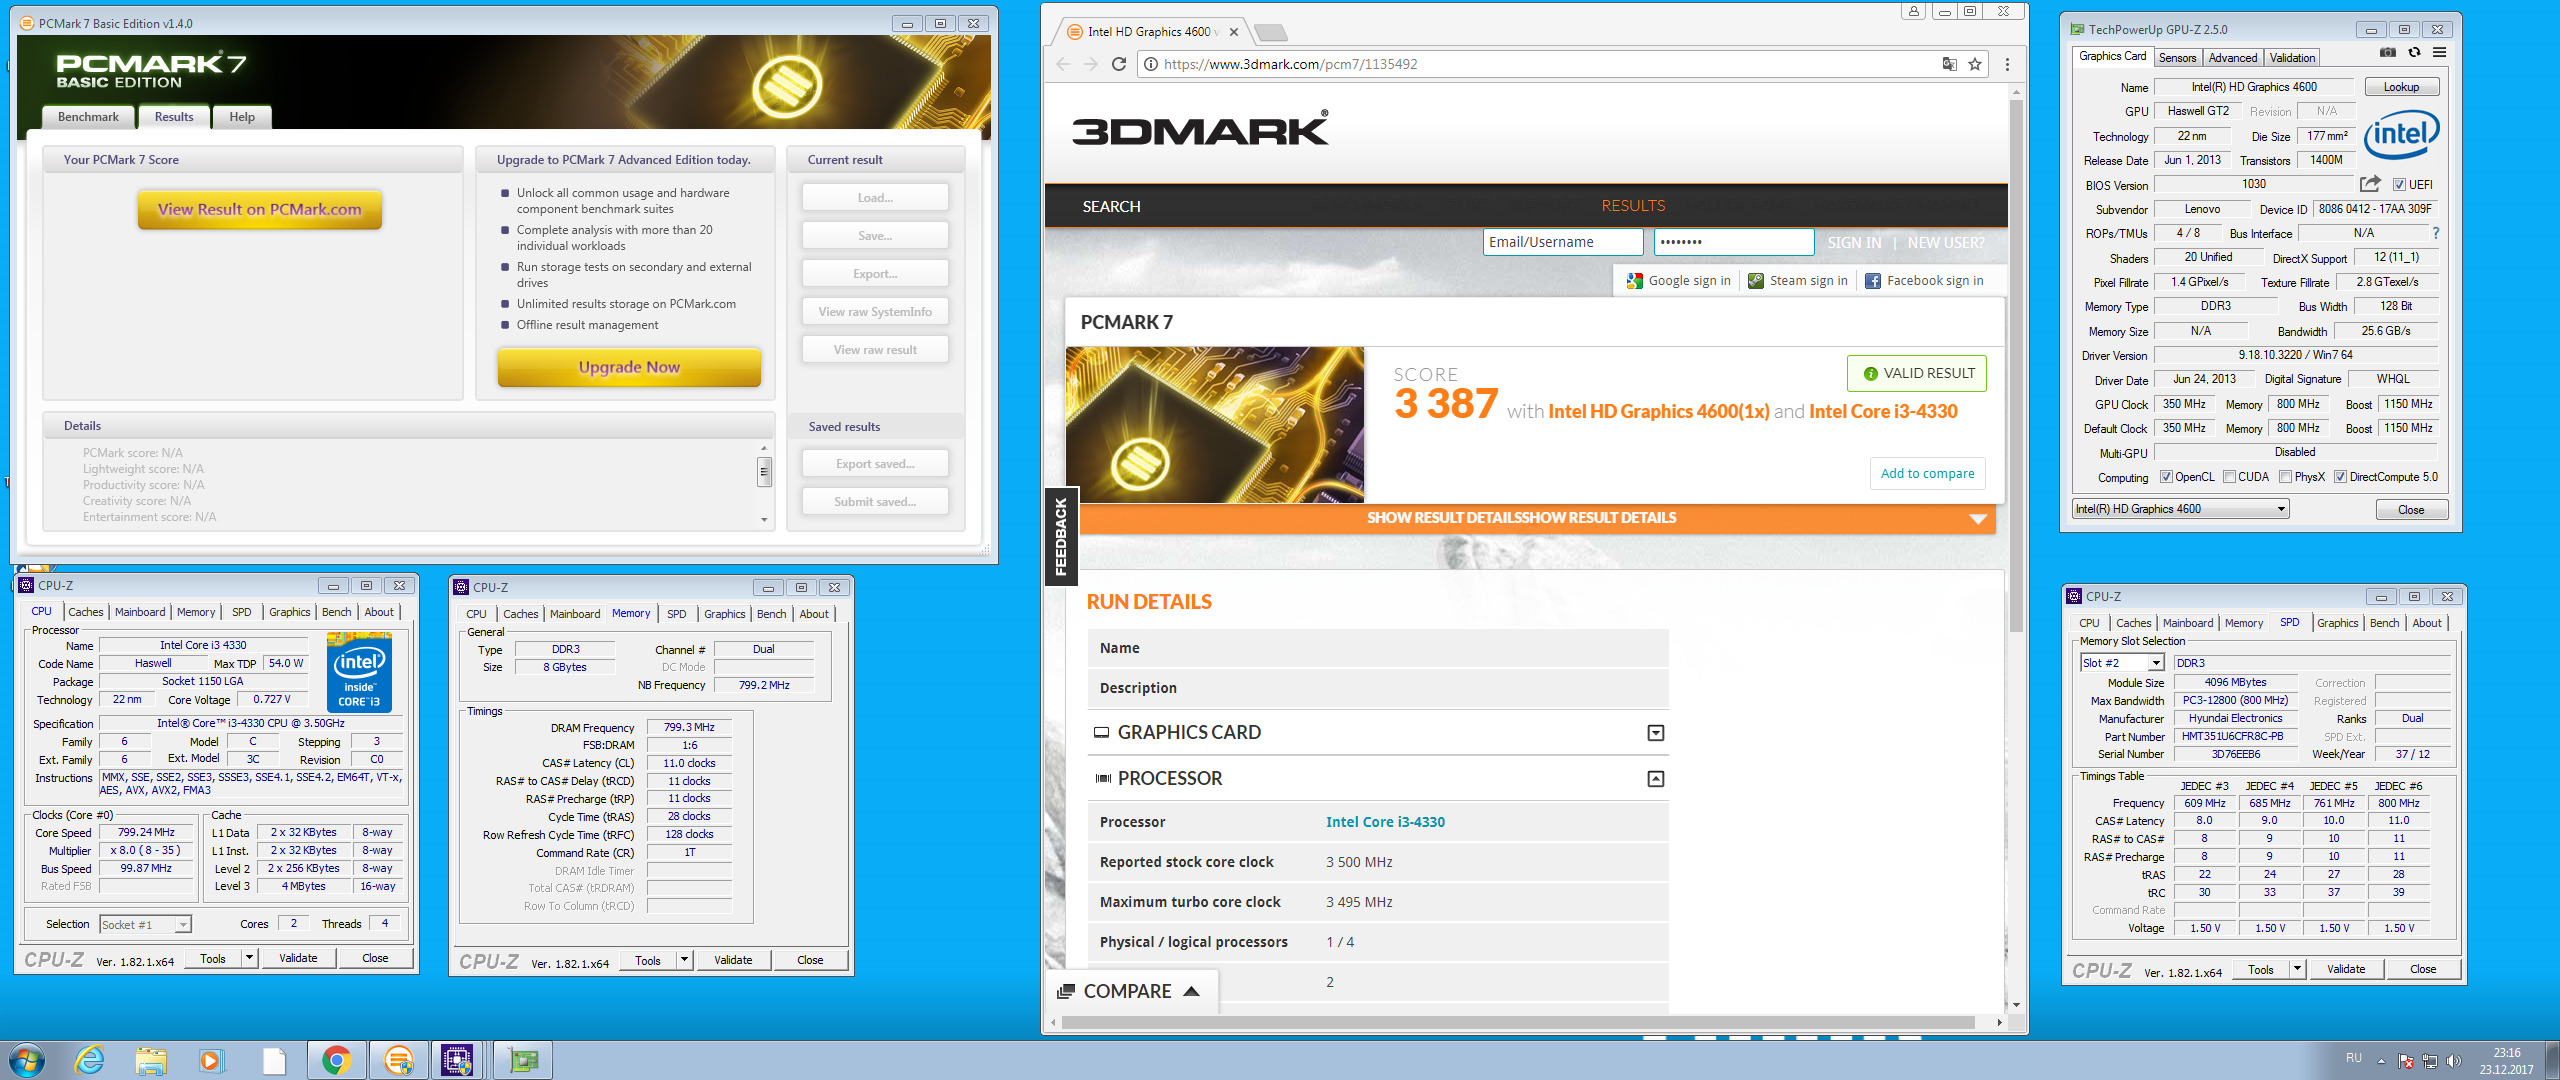Viewport: 2560px width, 1080px height.
Task: Switch to the Sensors tab in GPU-Z
Action: click(x=2177, y=58)
